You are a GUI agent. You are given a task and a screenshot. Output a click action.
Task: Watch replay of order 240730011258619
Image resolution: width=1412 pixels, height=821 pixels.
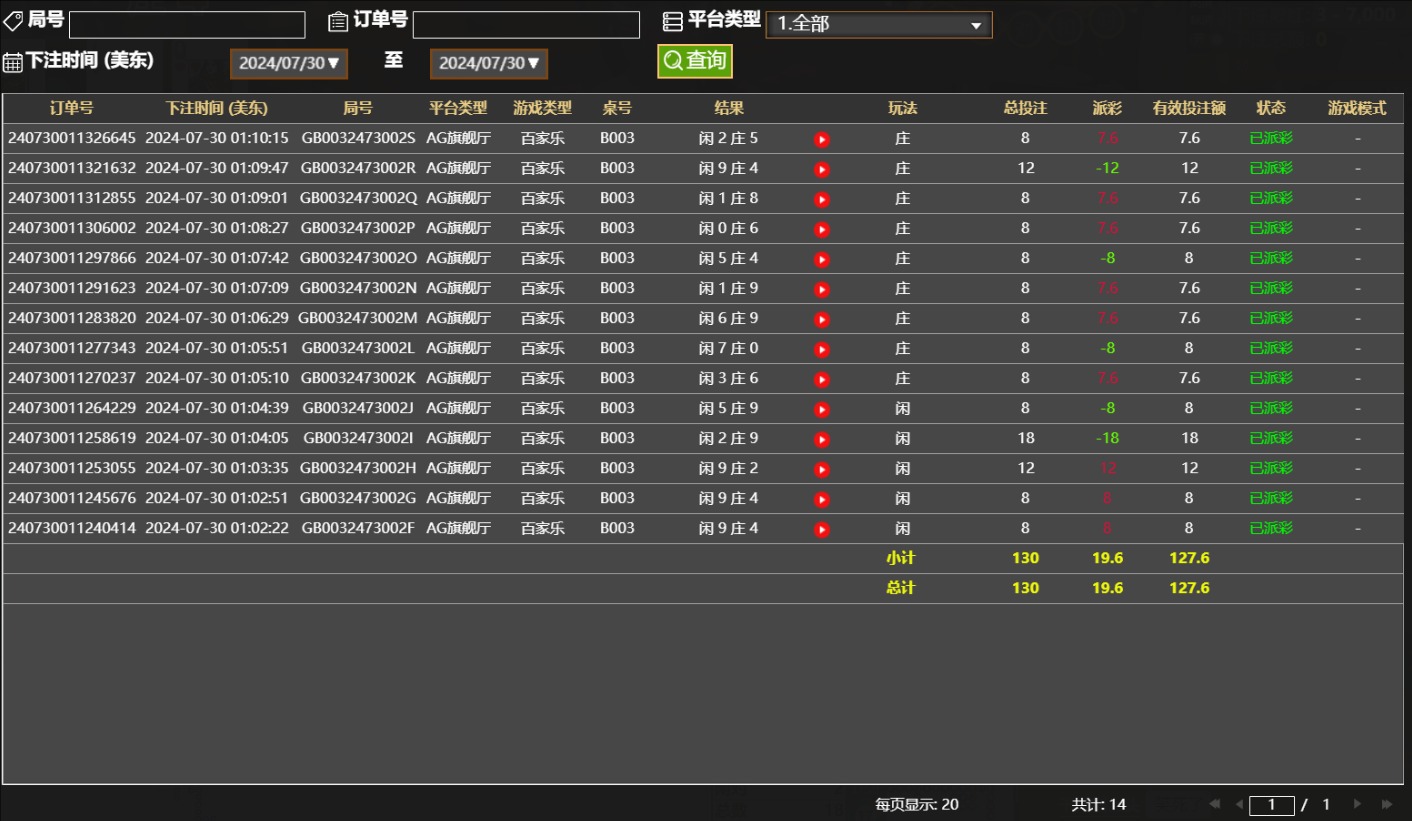[x=822, y=440]
